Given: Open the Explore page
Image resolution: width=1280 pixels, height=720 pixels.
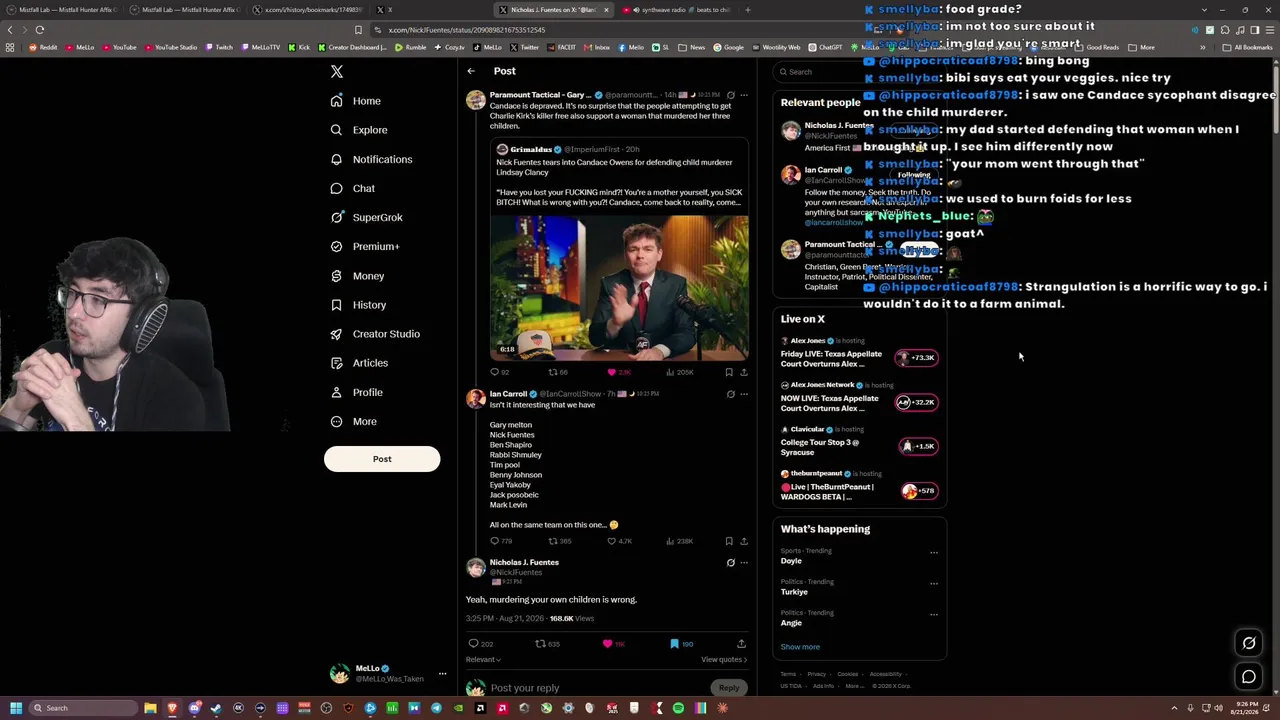Looking at the screenshot, I should point(359,130).
